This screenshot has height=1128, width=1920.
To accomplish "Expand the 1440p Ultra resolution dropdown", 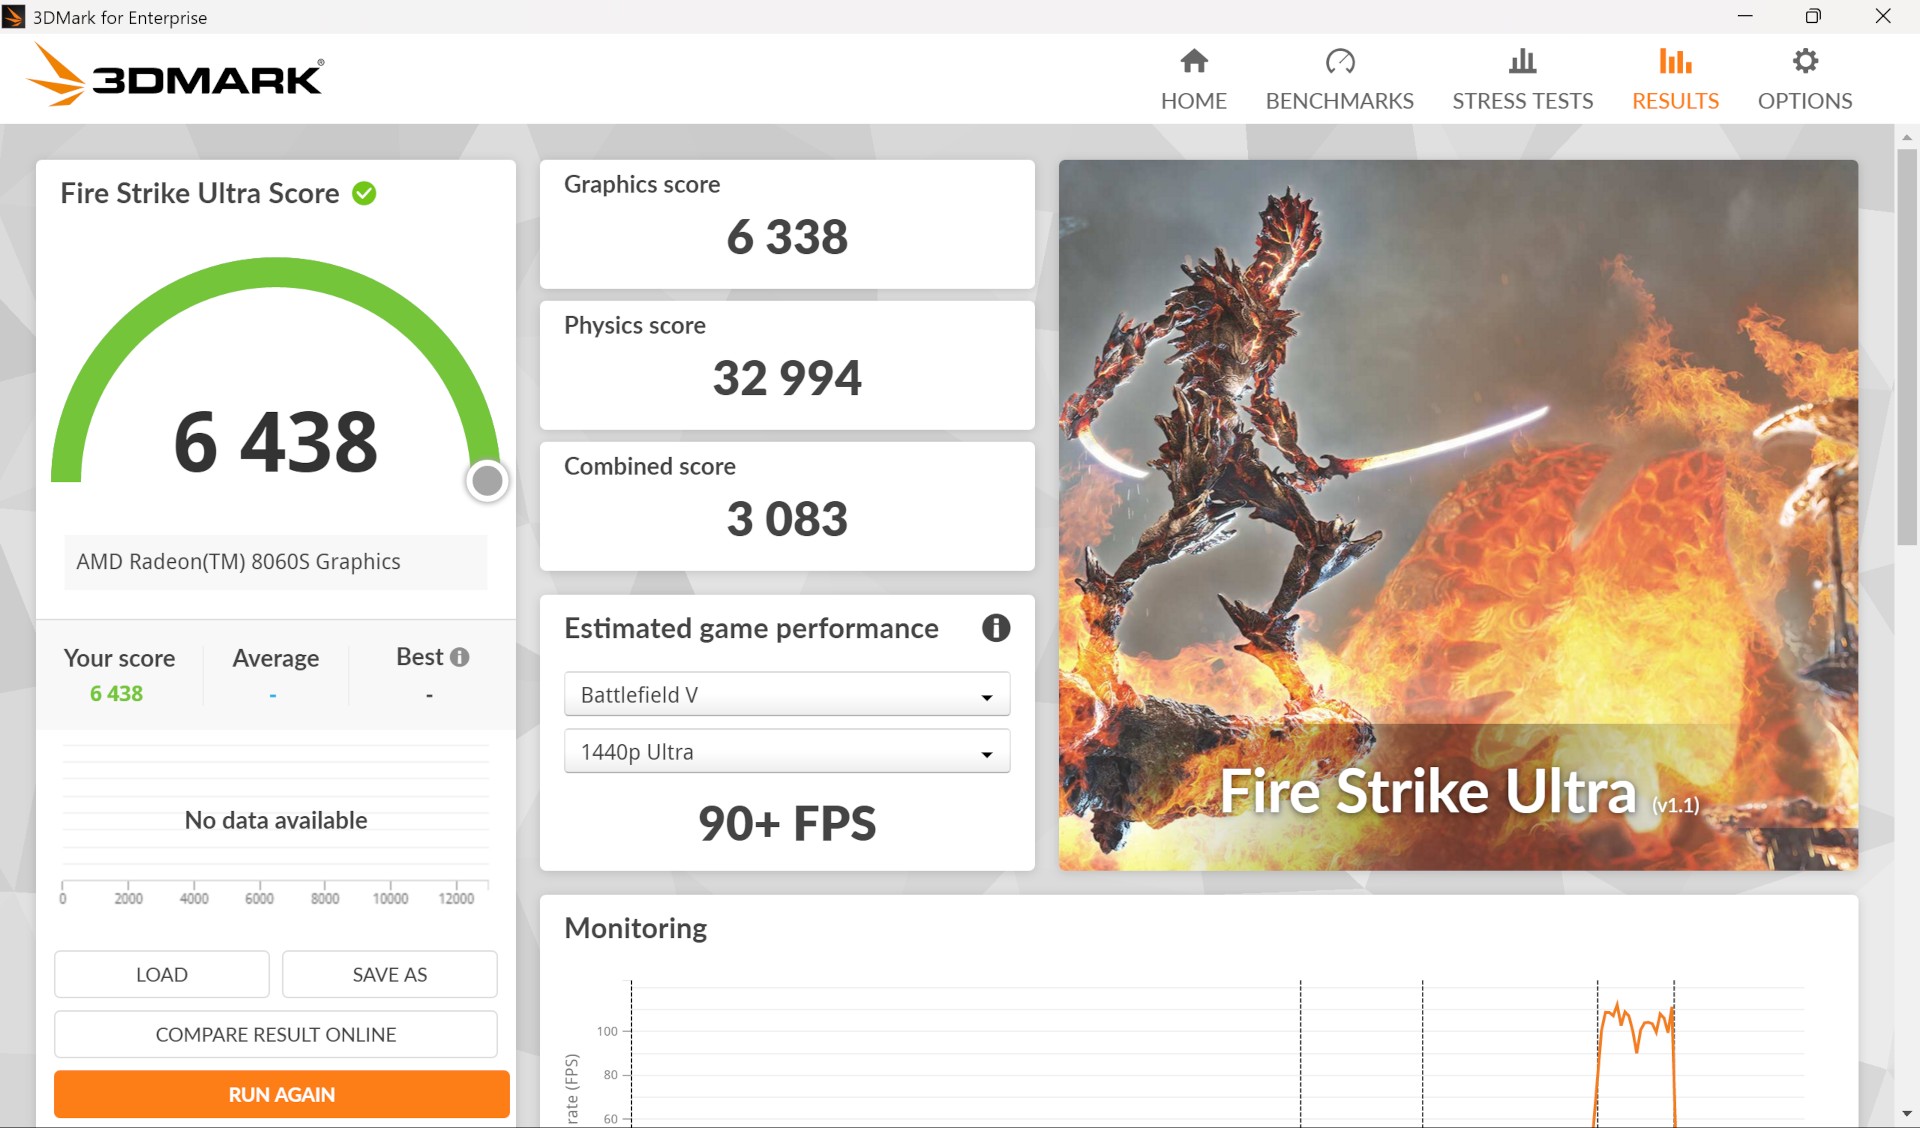I will [786, 752].
